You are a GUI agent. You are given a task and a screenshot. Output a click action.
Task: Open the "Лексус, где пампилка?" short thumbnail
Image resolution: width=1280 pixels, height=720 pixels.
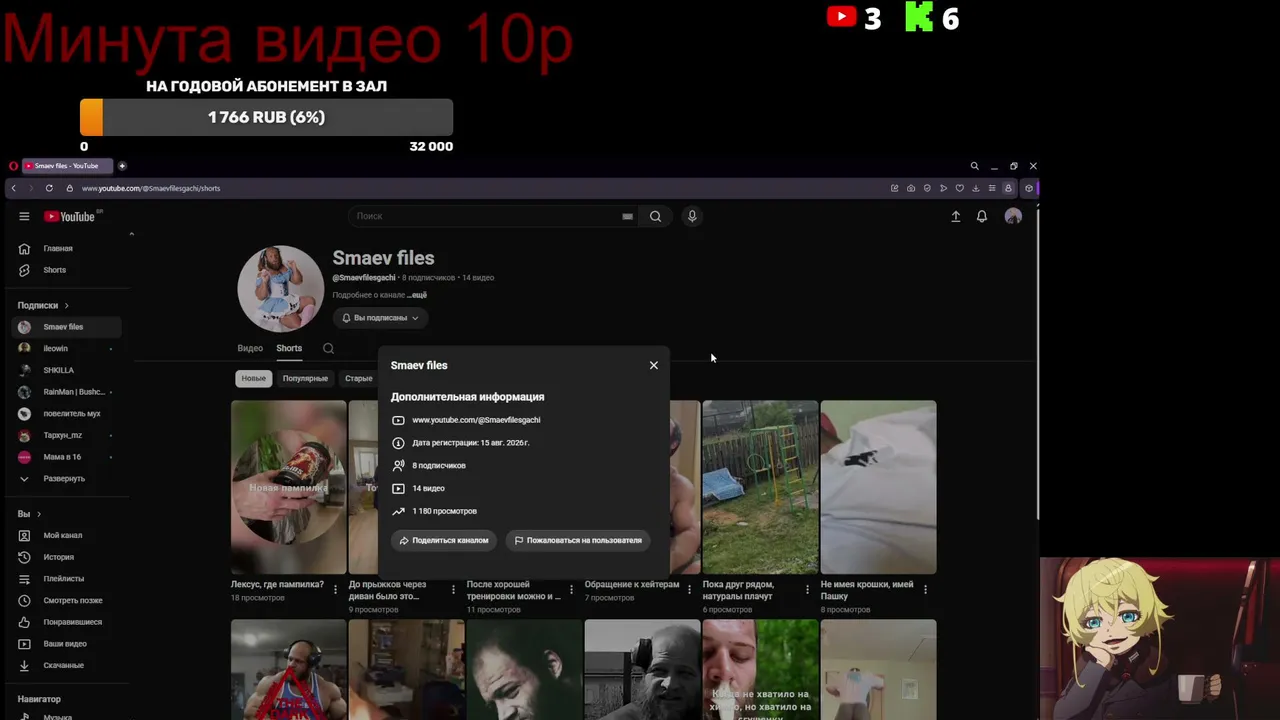tap(289, 487)
